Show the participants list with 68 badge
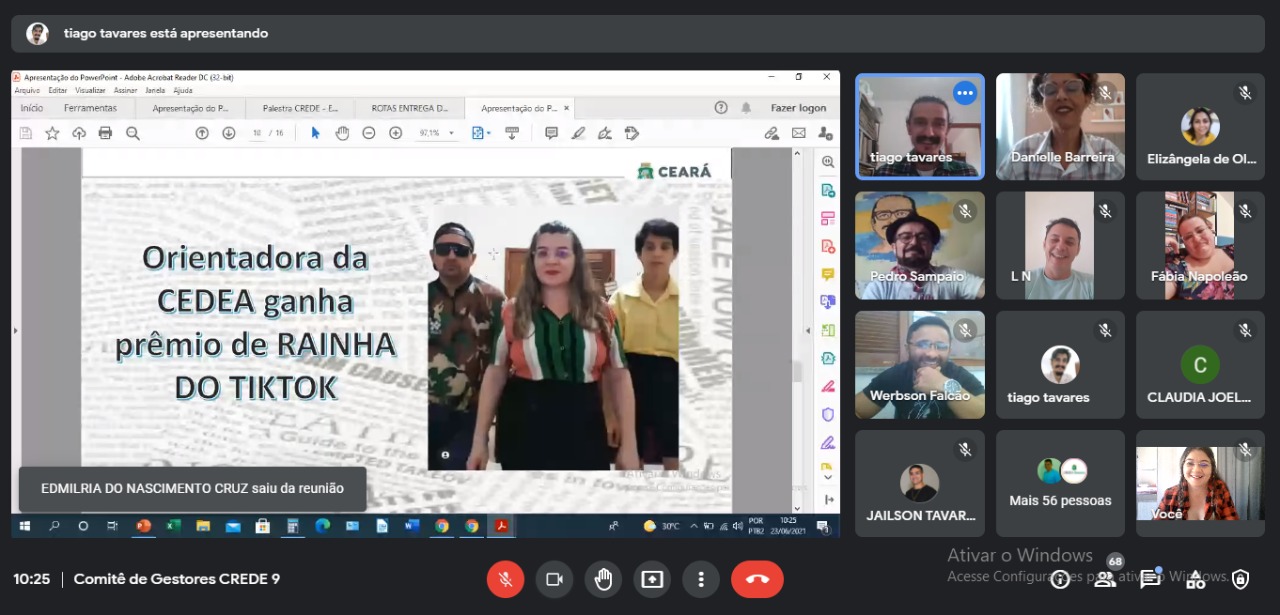Viewport: 1280px width, 615px height. tap(1105, 579)
